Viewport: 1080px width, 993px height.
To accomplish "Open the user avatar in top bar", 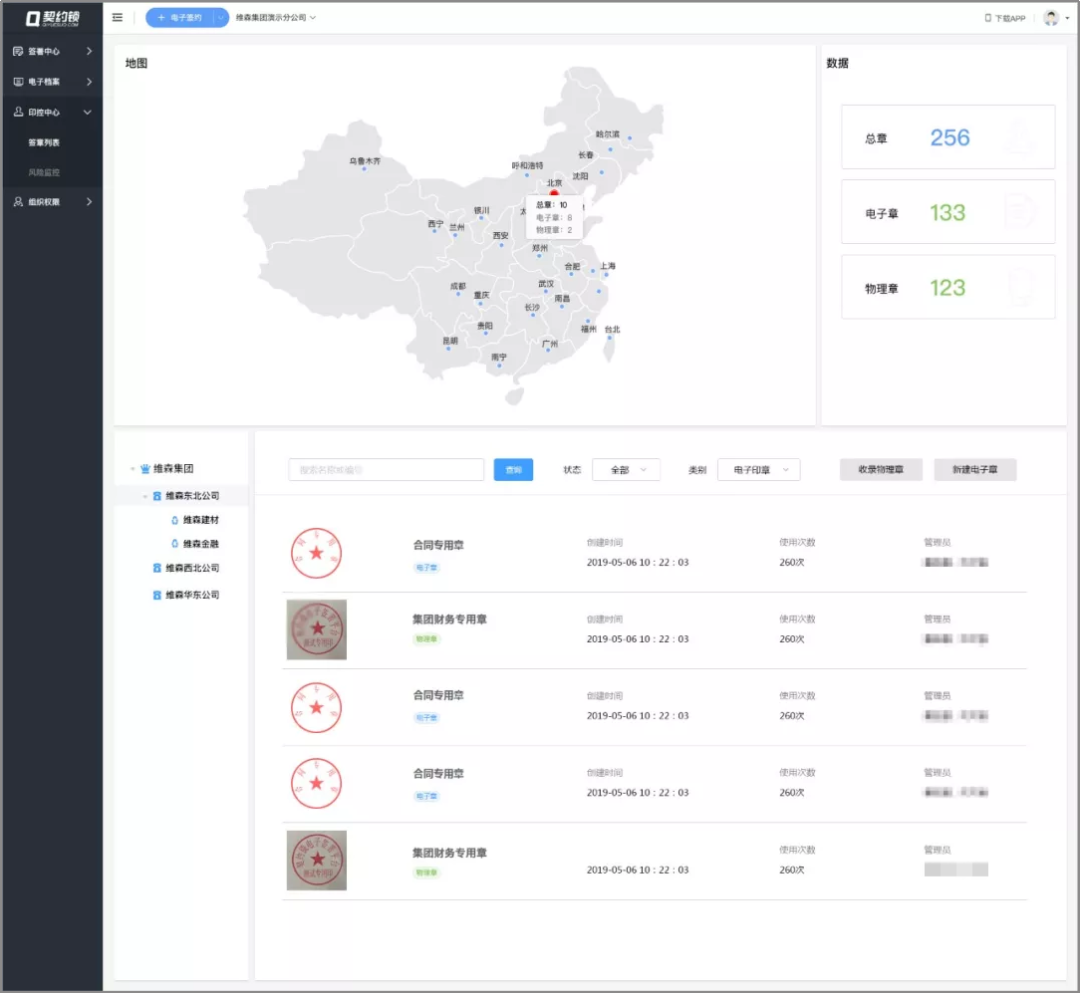I will (x=1050, y=18).
